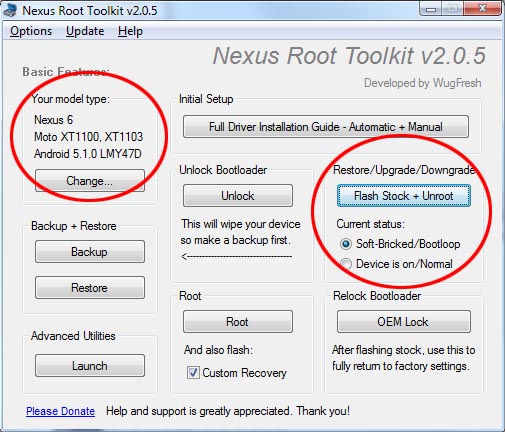
Task: Click 'This will wipe your device' text
Action: [241, 224]
